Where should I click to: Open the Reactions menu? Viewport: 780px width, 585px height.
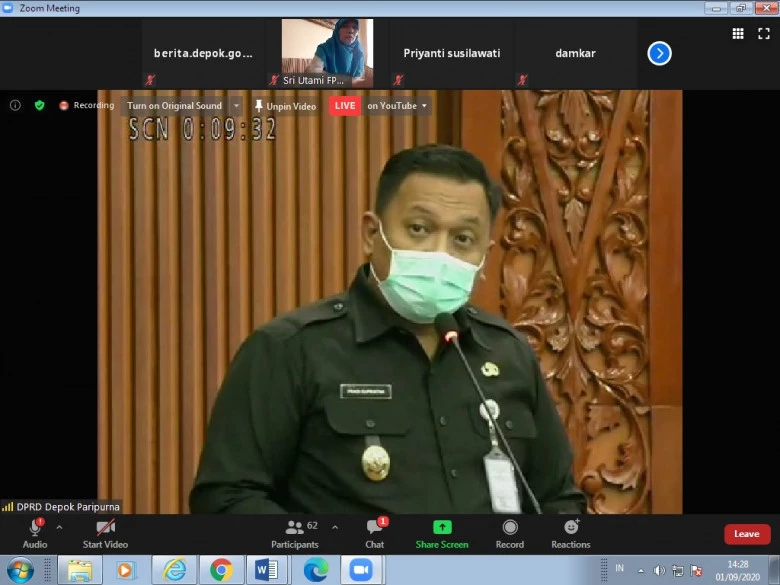(571, 533)
